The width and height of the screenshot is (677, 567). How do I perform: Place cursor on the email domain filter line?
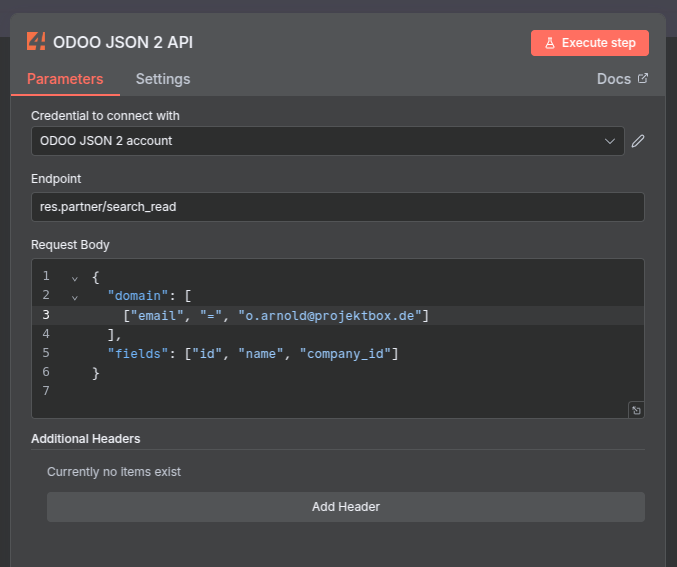click(276, 315)
